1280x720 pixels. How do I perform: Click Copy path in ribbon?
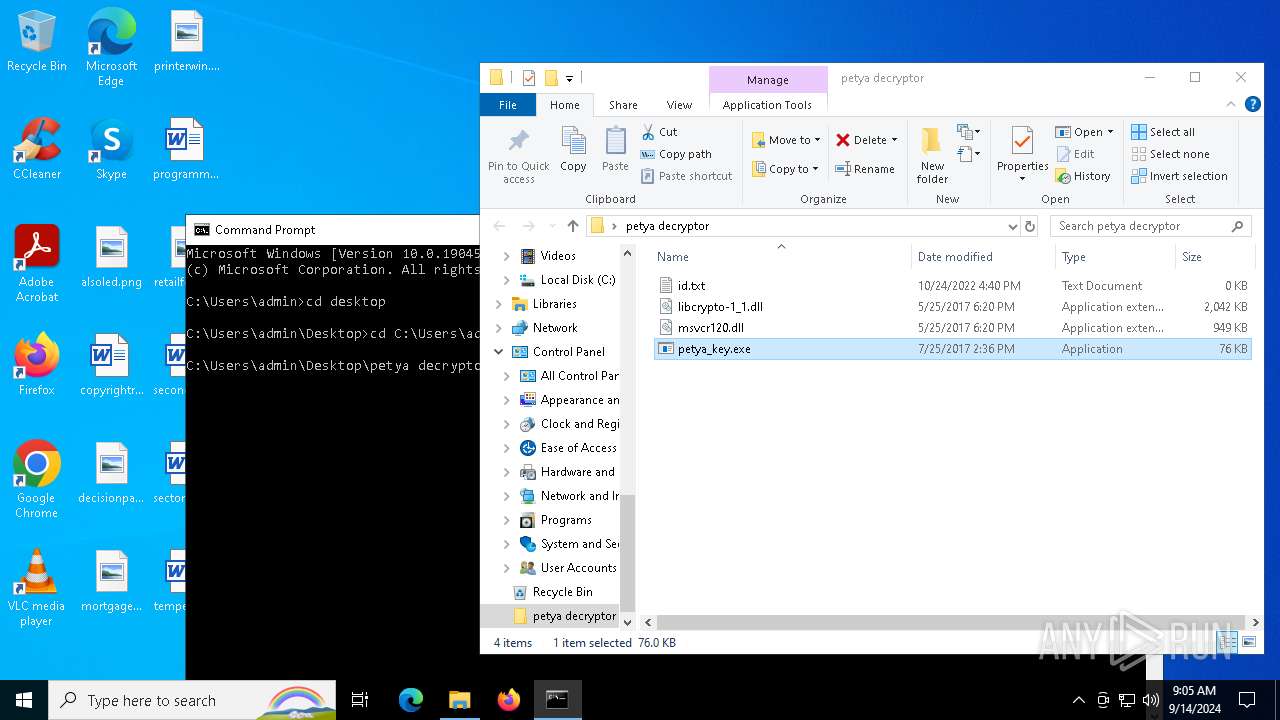pyautogui.click(x=676, y=154)
